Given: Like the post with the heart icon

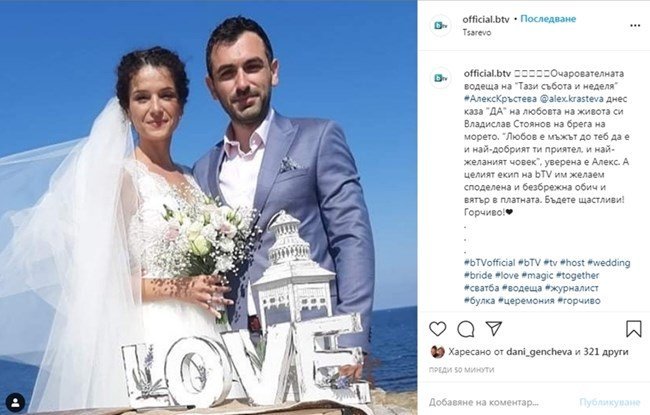Looking at the screenshot, I should pyautogui.click(x=437, y=329).
